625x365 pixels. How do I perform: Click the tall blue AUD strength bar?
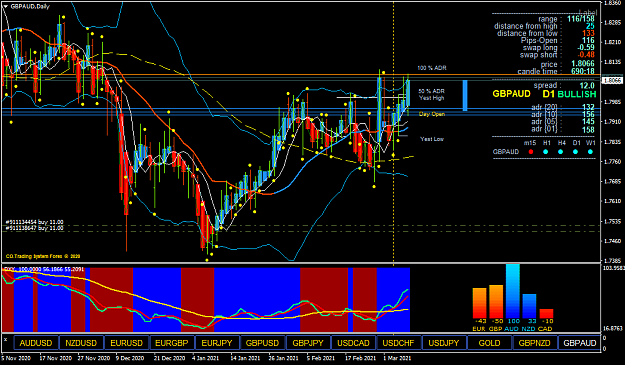(513, 290)
